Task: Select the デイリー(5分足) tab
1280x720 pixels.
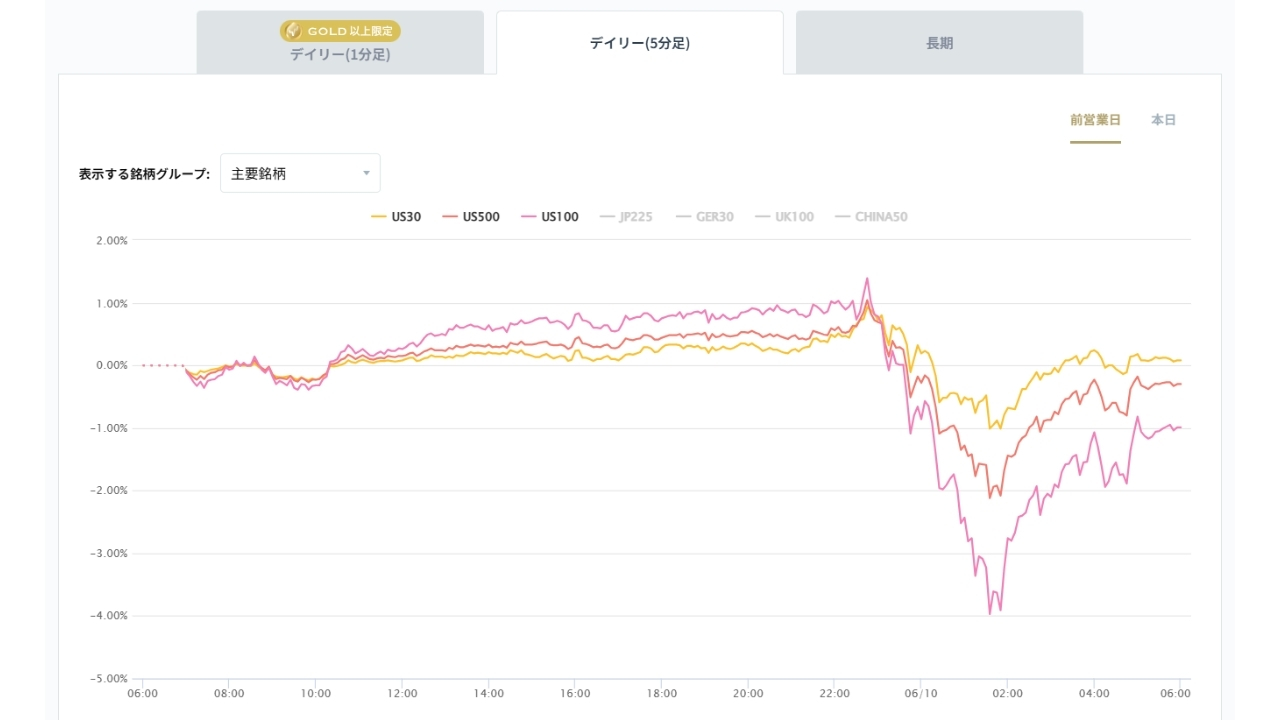Action: (x=640, y=42)
